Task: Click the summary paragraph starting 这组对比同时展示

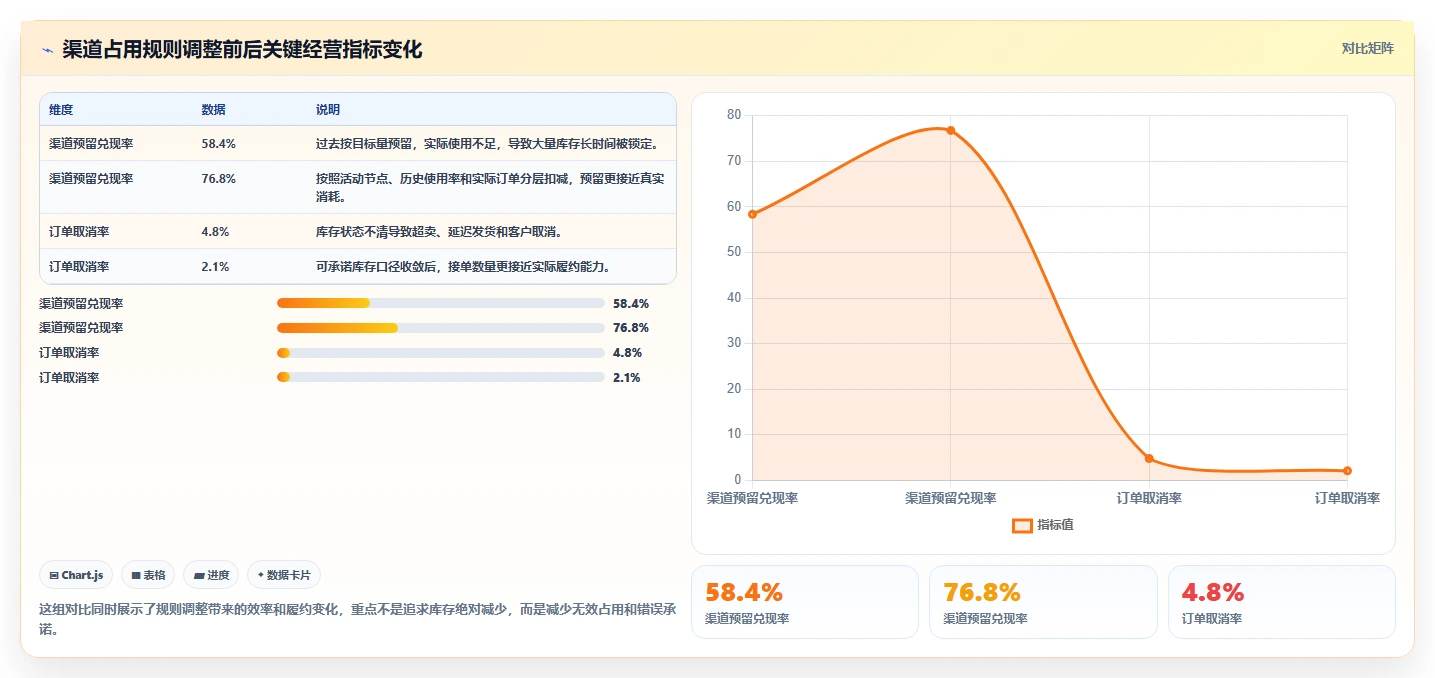Action: pos(358,619)
